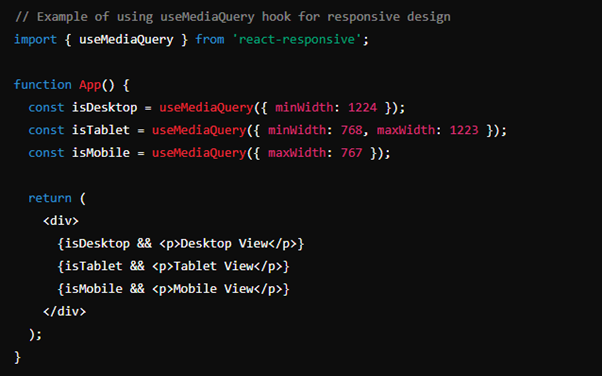Click the 'isDesktop' variable declaration
This screenshot has height=376, width=602.
[104, 107]
